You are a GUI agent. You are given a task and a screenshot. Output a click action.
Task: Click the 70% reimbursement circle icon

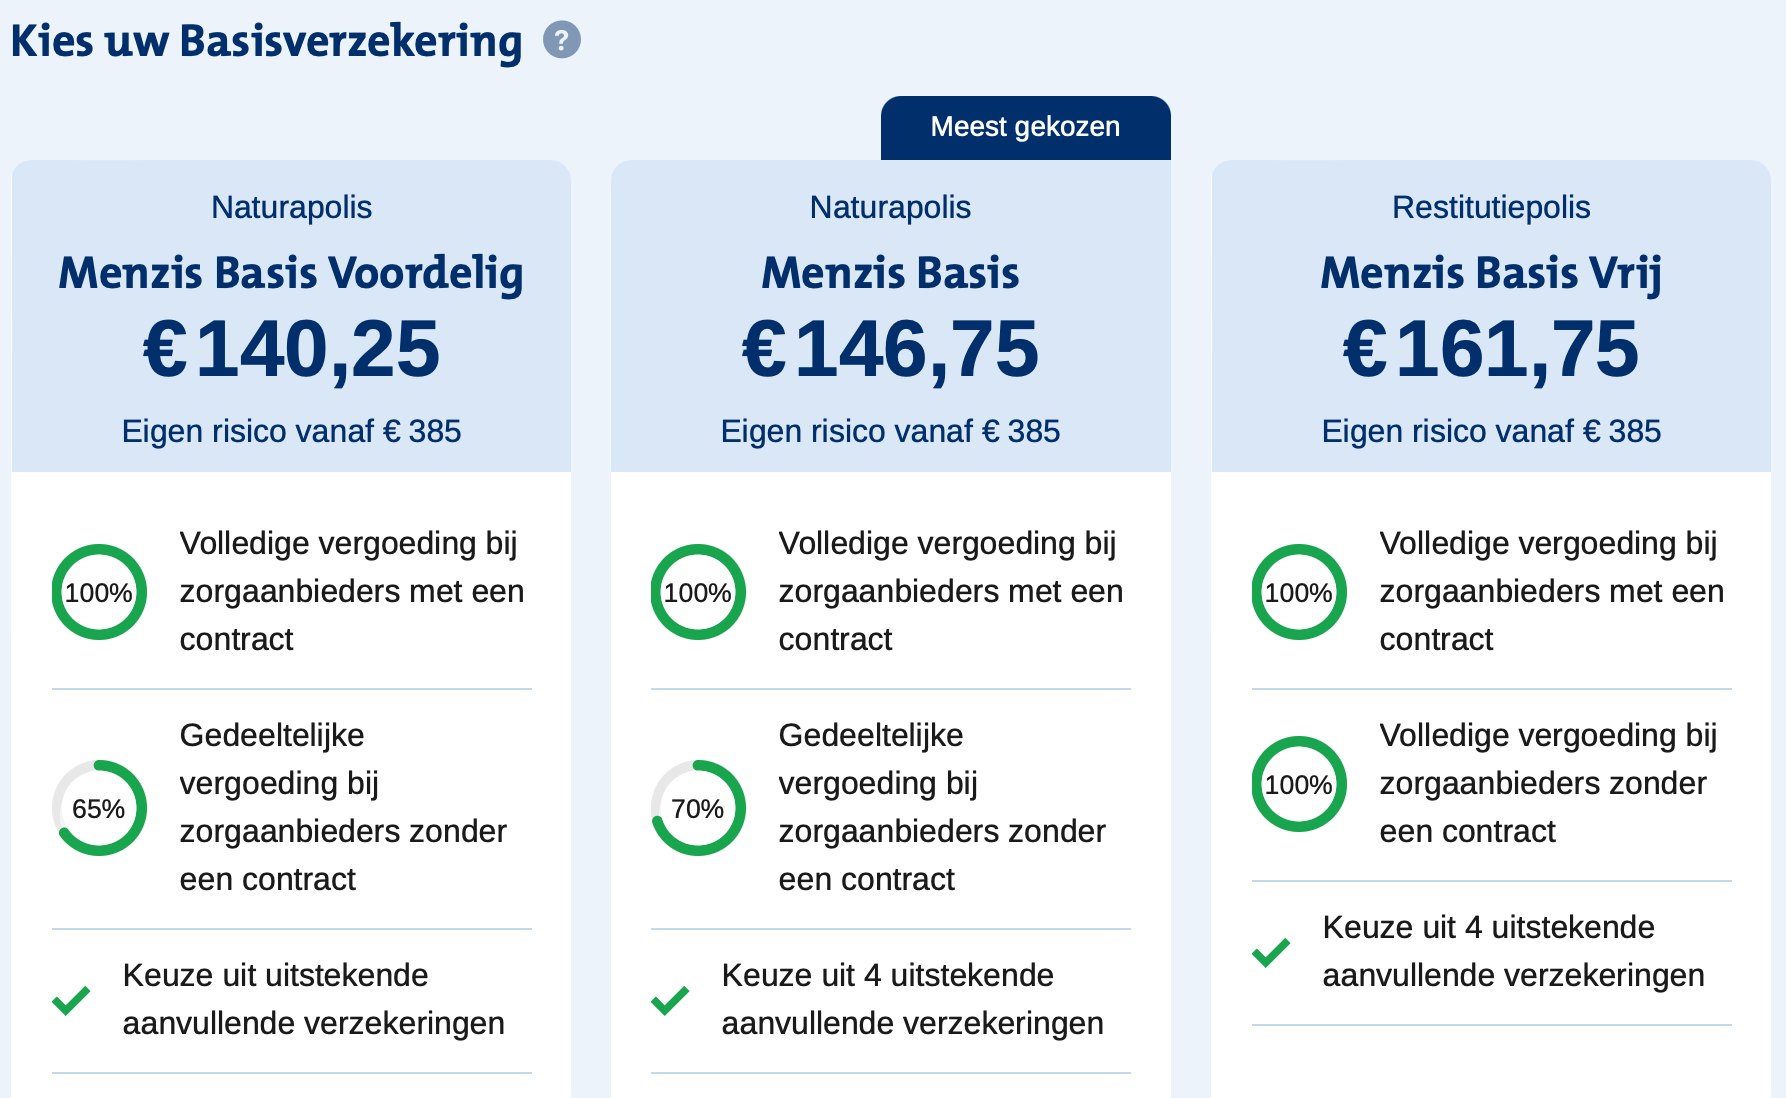(698, 808)
